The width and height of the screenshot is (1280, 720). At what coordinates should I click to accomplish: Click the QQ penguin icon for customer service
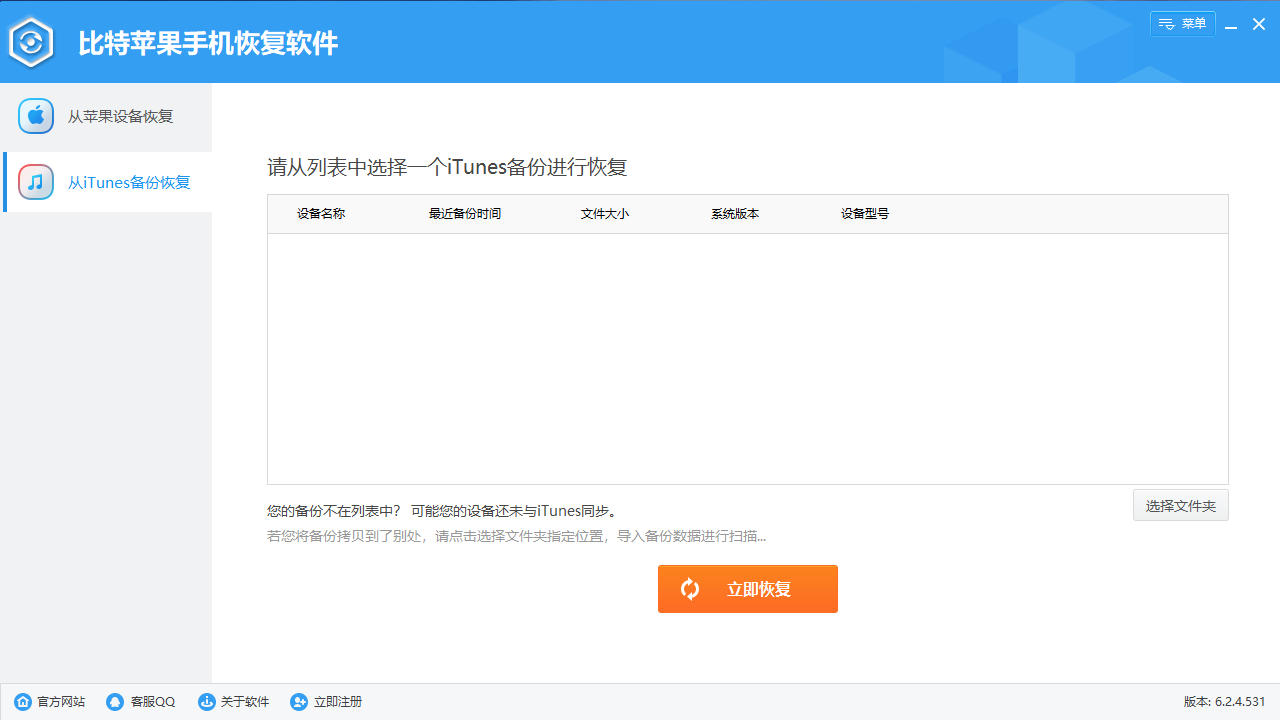[x=113, y=701]
